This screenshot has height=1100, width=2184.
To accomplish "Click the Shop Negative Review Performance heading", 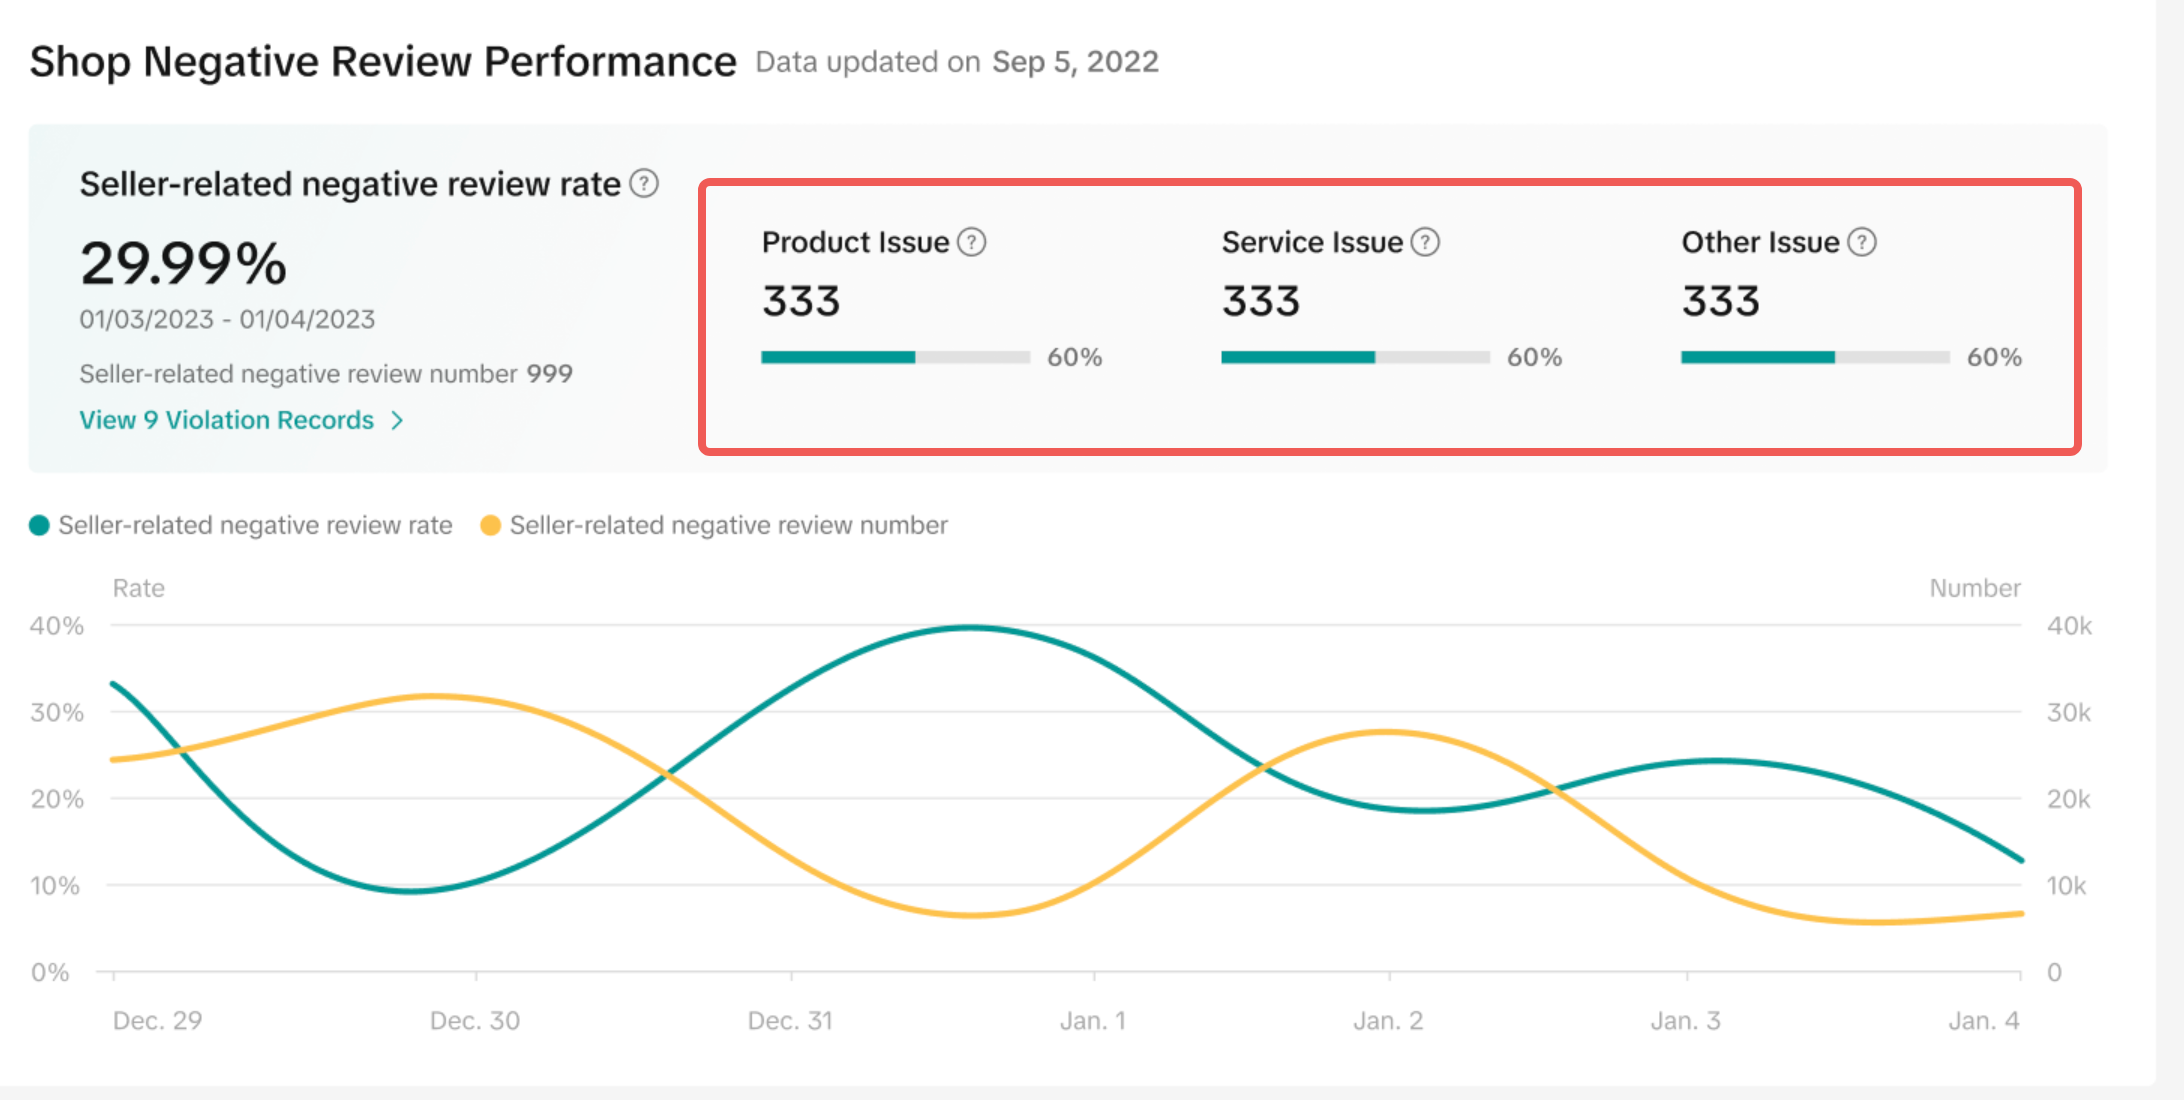I will tap(383, 62).
